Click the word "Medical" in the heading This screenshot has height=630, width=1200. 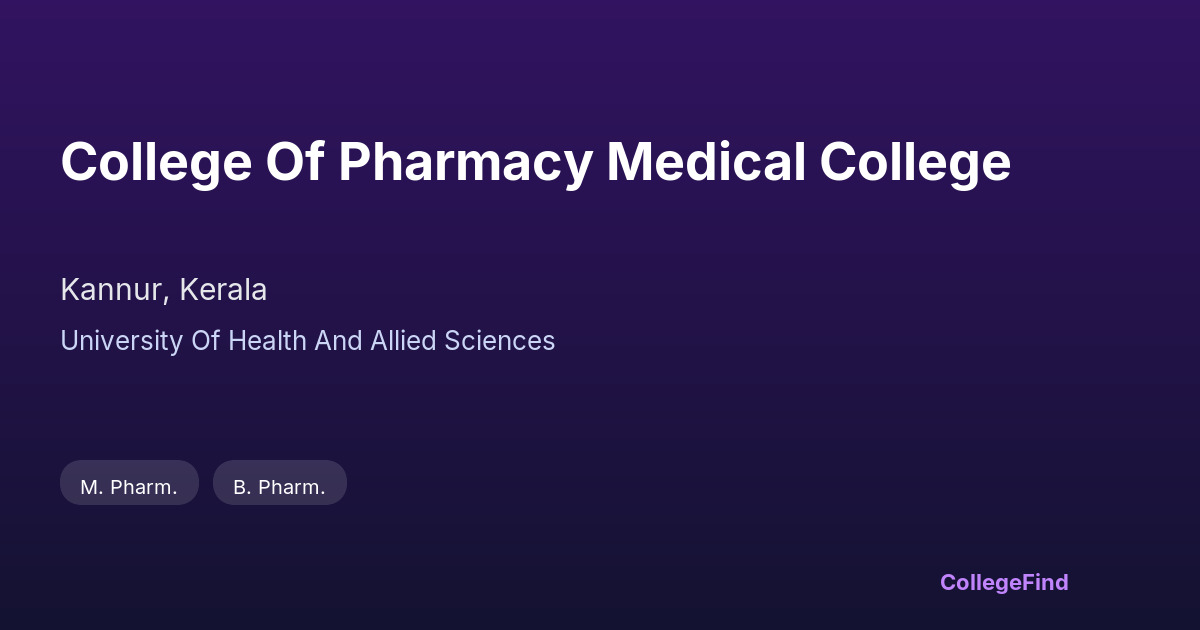706,162
